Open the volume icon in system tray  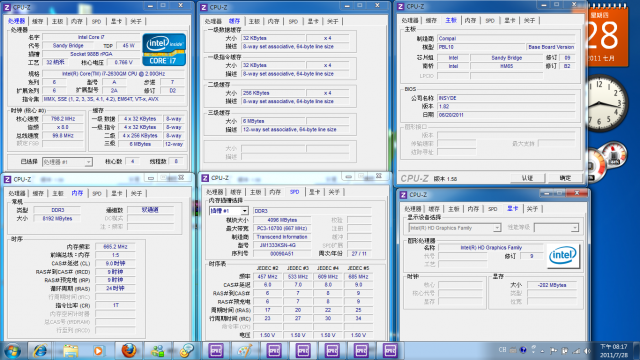pyautogui.click(x=587, y=351)
